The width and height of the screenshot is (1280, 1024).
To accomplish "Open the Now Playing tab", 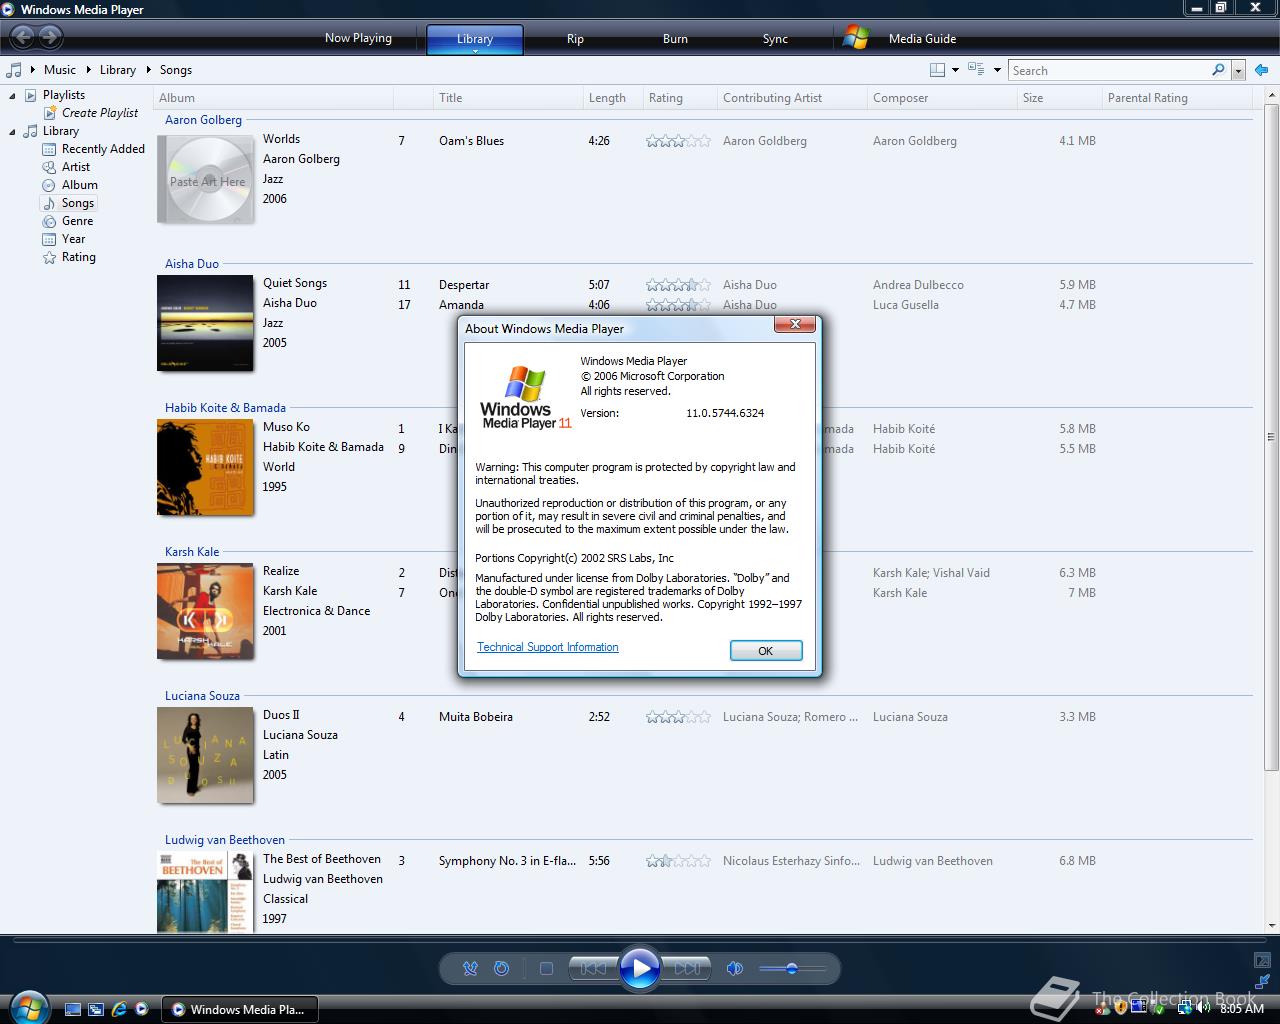I will (x=358, y=38).
